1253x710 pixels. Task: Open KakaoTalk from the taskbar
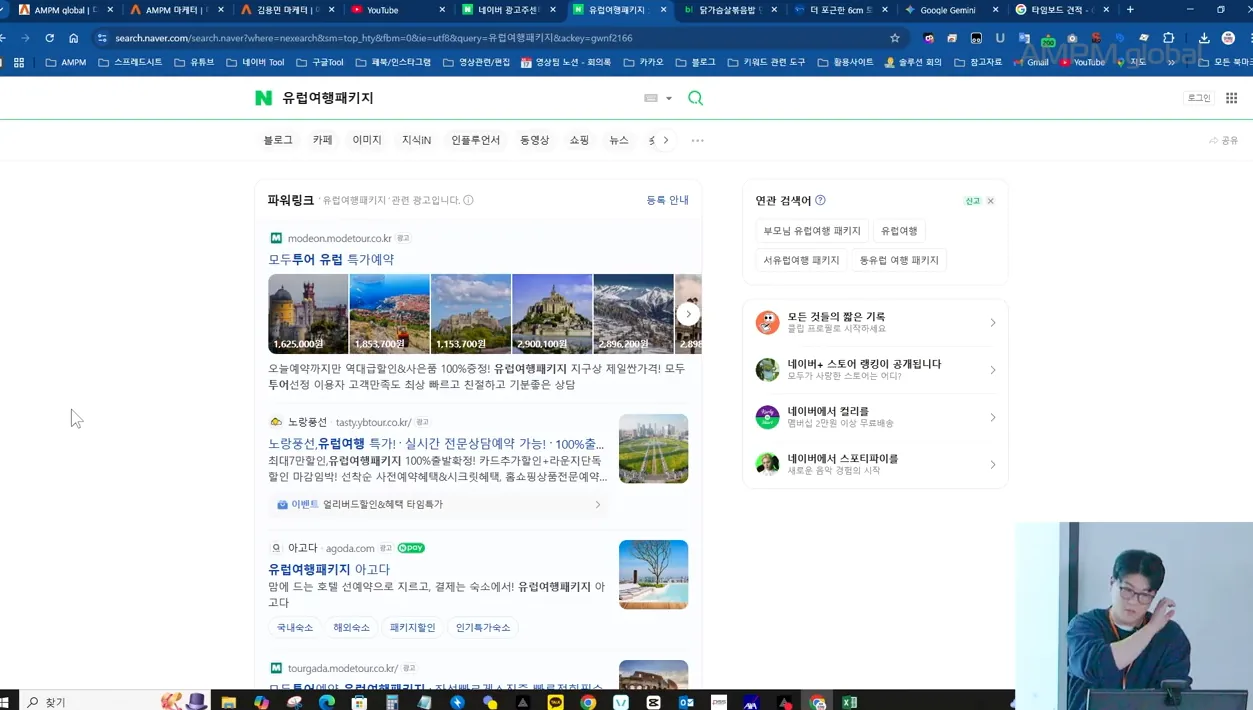[x=555, y=702]
